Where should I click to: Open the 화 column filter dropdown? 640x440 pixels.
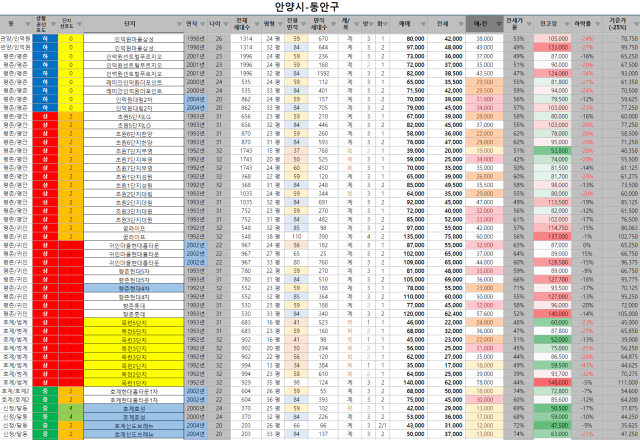pyautogui.click(x=385, y=24)
